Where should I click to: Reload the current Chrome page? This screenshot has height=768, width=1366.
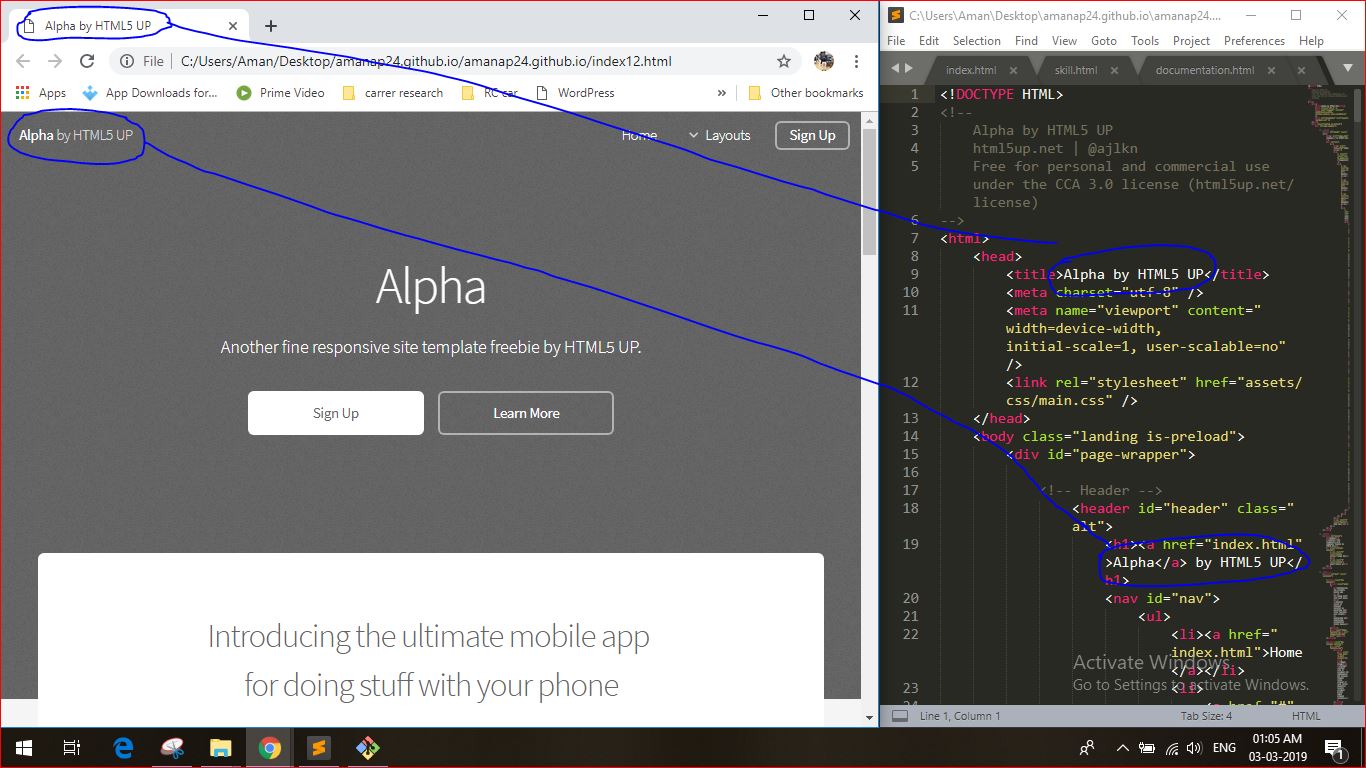pos(87,61)
